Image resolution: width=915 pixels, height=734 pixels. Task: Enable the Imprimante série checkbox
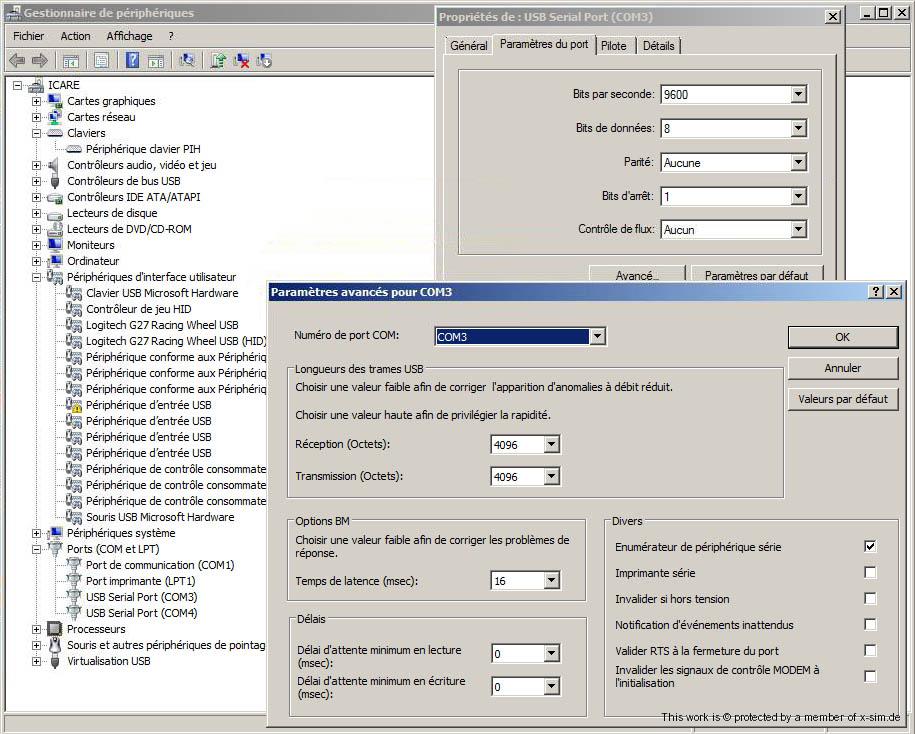(x=870, y=573)
